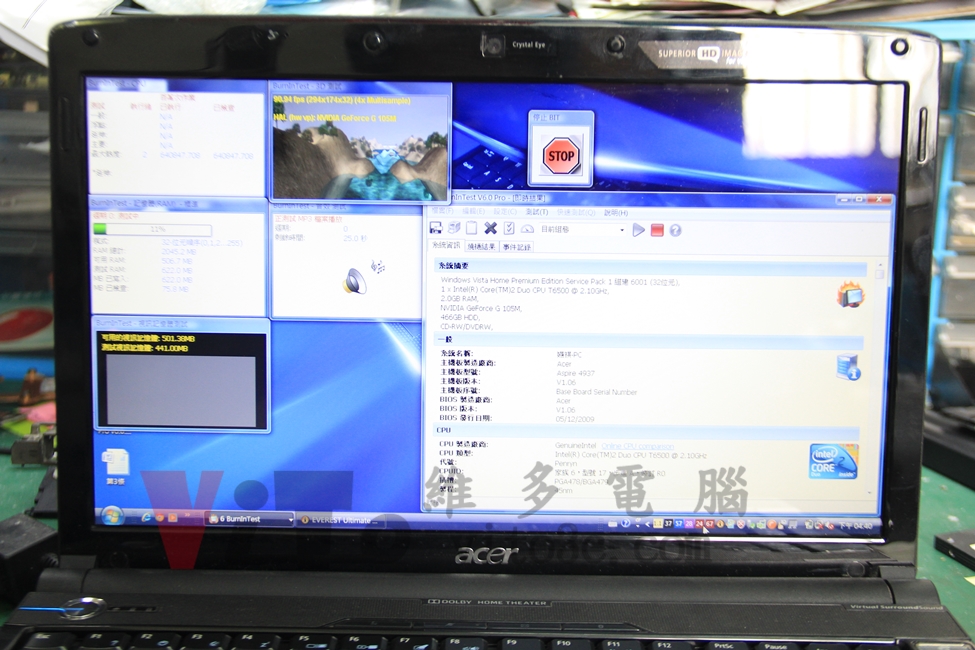Open the 快速測試(Q) menu
Screen dimensions: 975x650
pyautogui.click(x=576, y=213)
